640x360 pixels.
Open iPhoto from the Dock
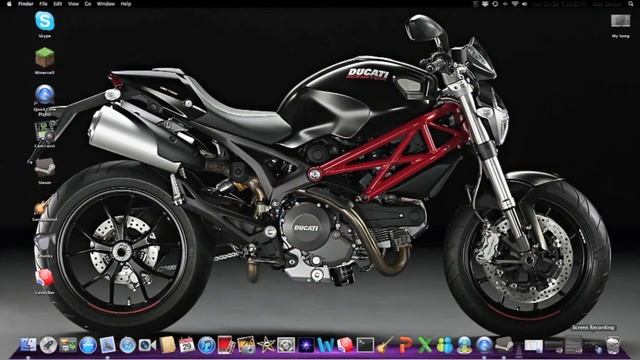246,345
